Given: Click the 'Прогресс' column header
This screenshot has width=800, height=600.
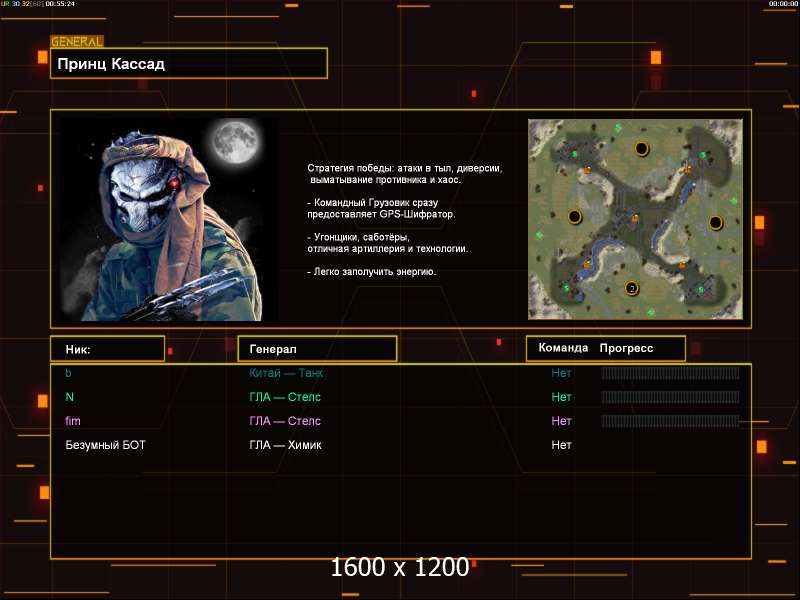Looking at the screenshot, I should tap(626, 348).
